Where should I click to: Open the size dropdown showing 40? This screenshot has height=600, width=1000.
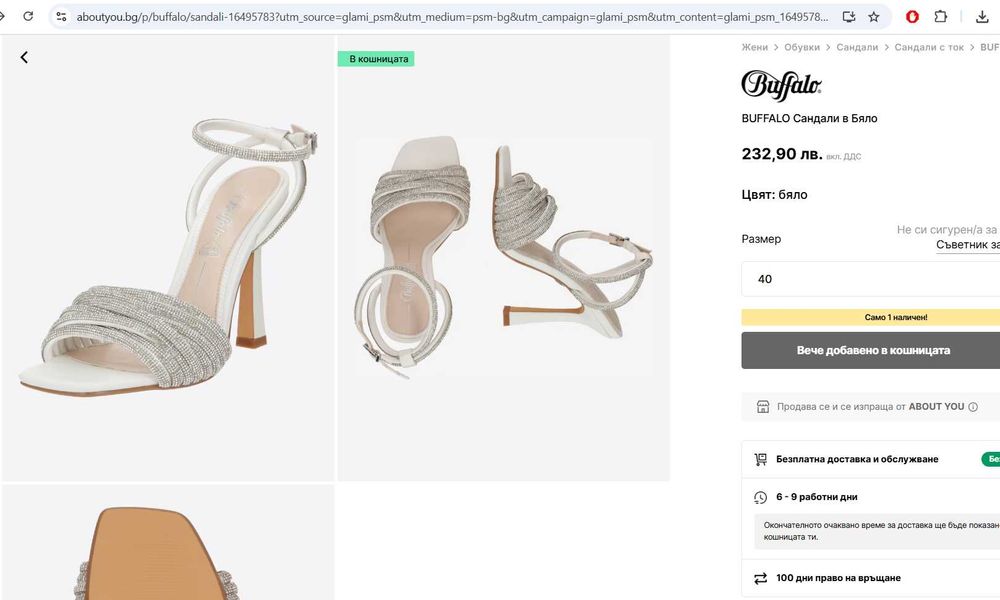tap(870, 279)
